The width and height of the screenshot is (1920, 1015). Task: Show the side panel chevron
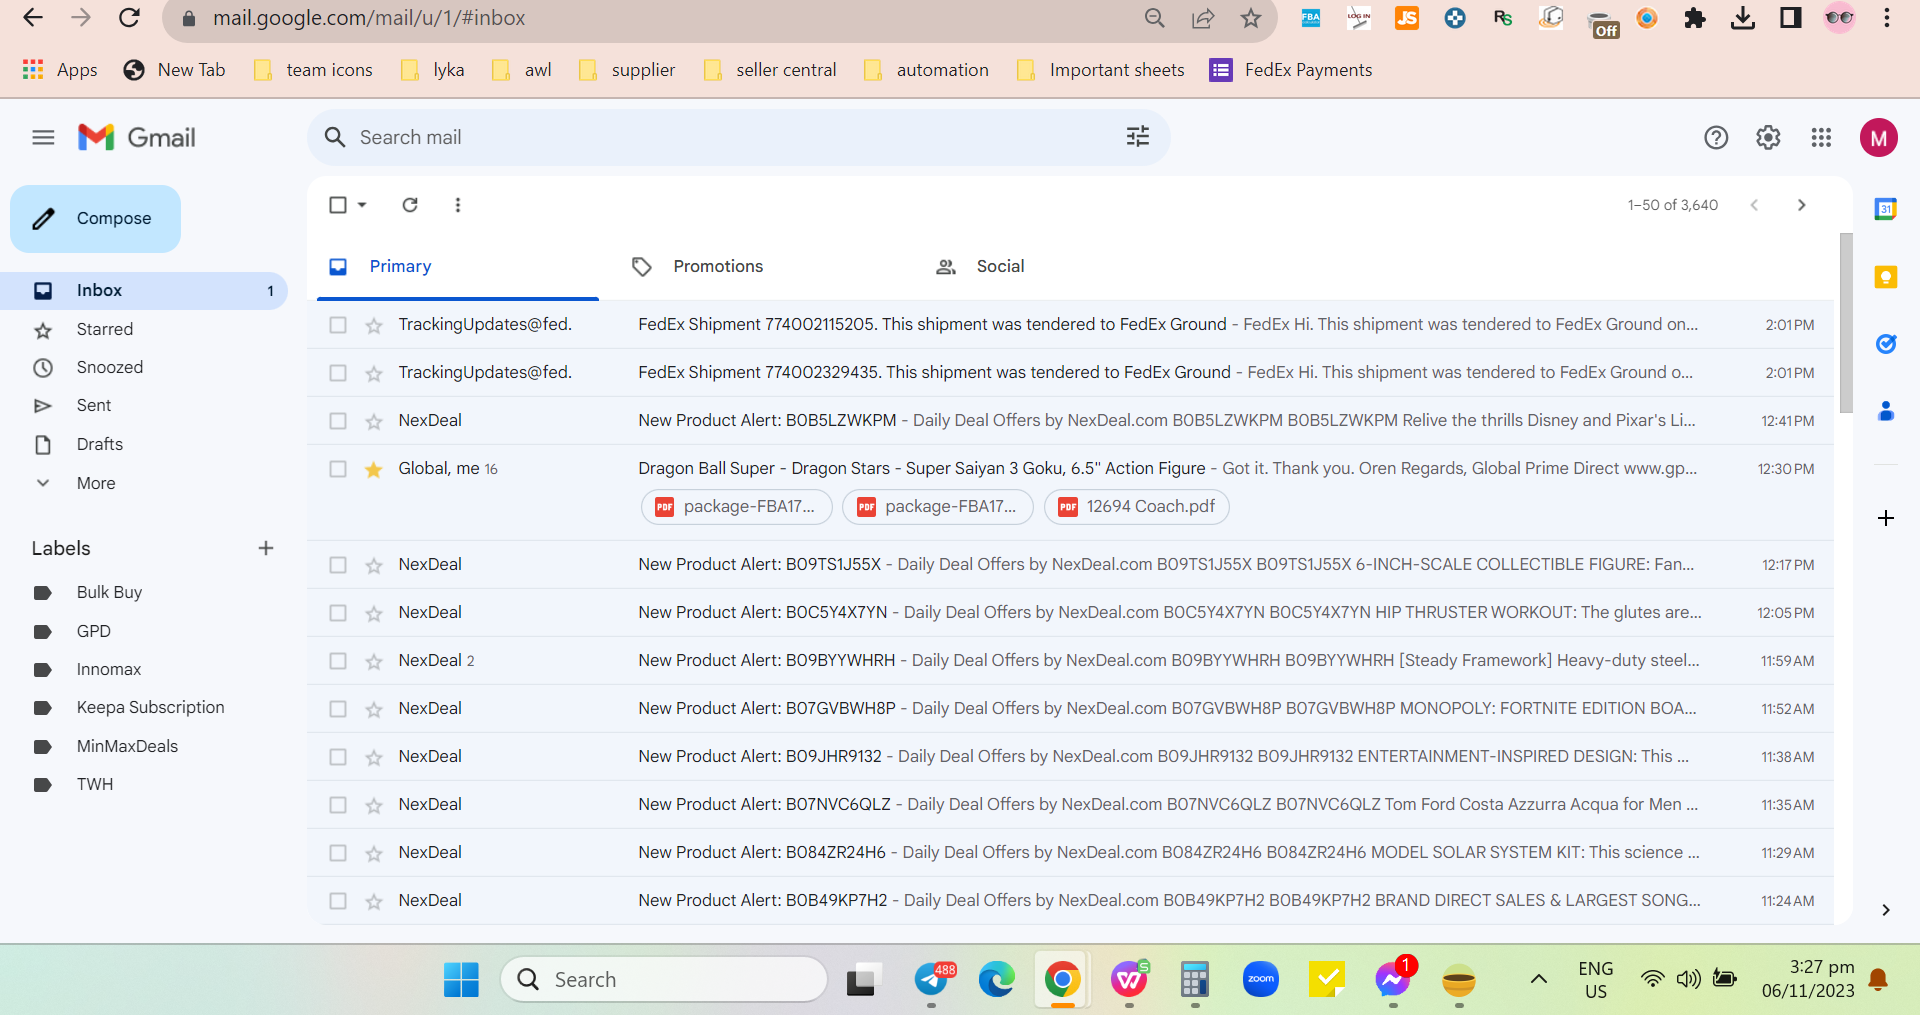[1886, 910]
